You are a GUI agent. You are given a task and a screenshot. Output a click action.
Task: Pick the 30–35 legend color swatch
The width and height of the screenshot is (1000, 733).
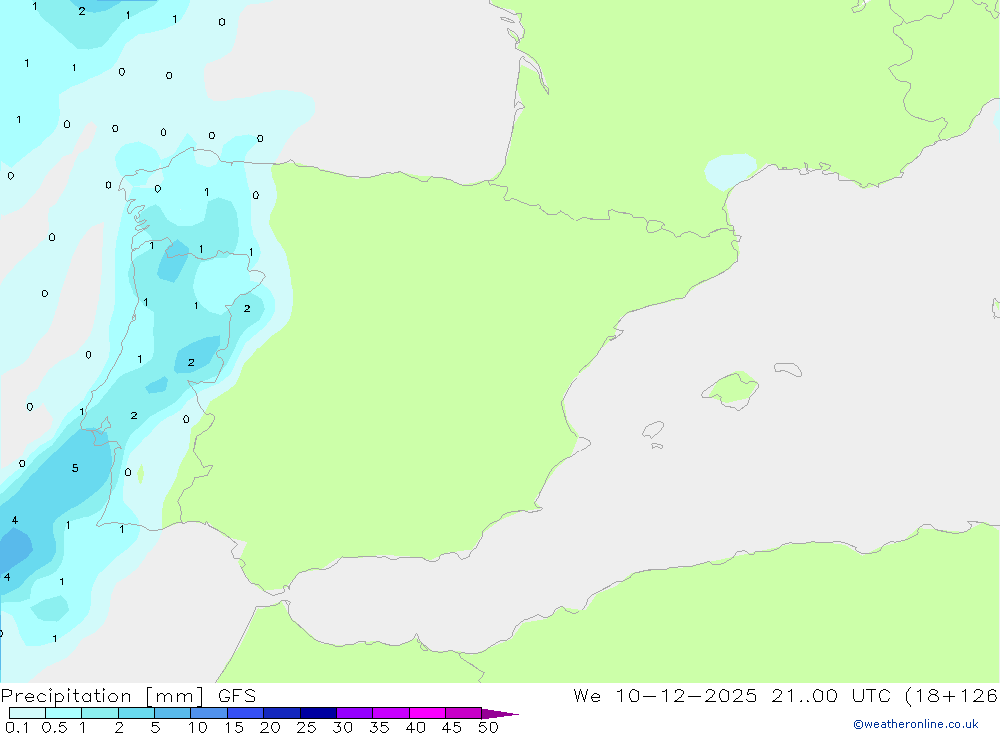(x=355, y=713)
